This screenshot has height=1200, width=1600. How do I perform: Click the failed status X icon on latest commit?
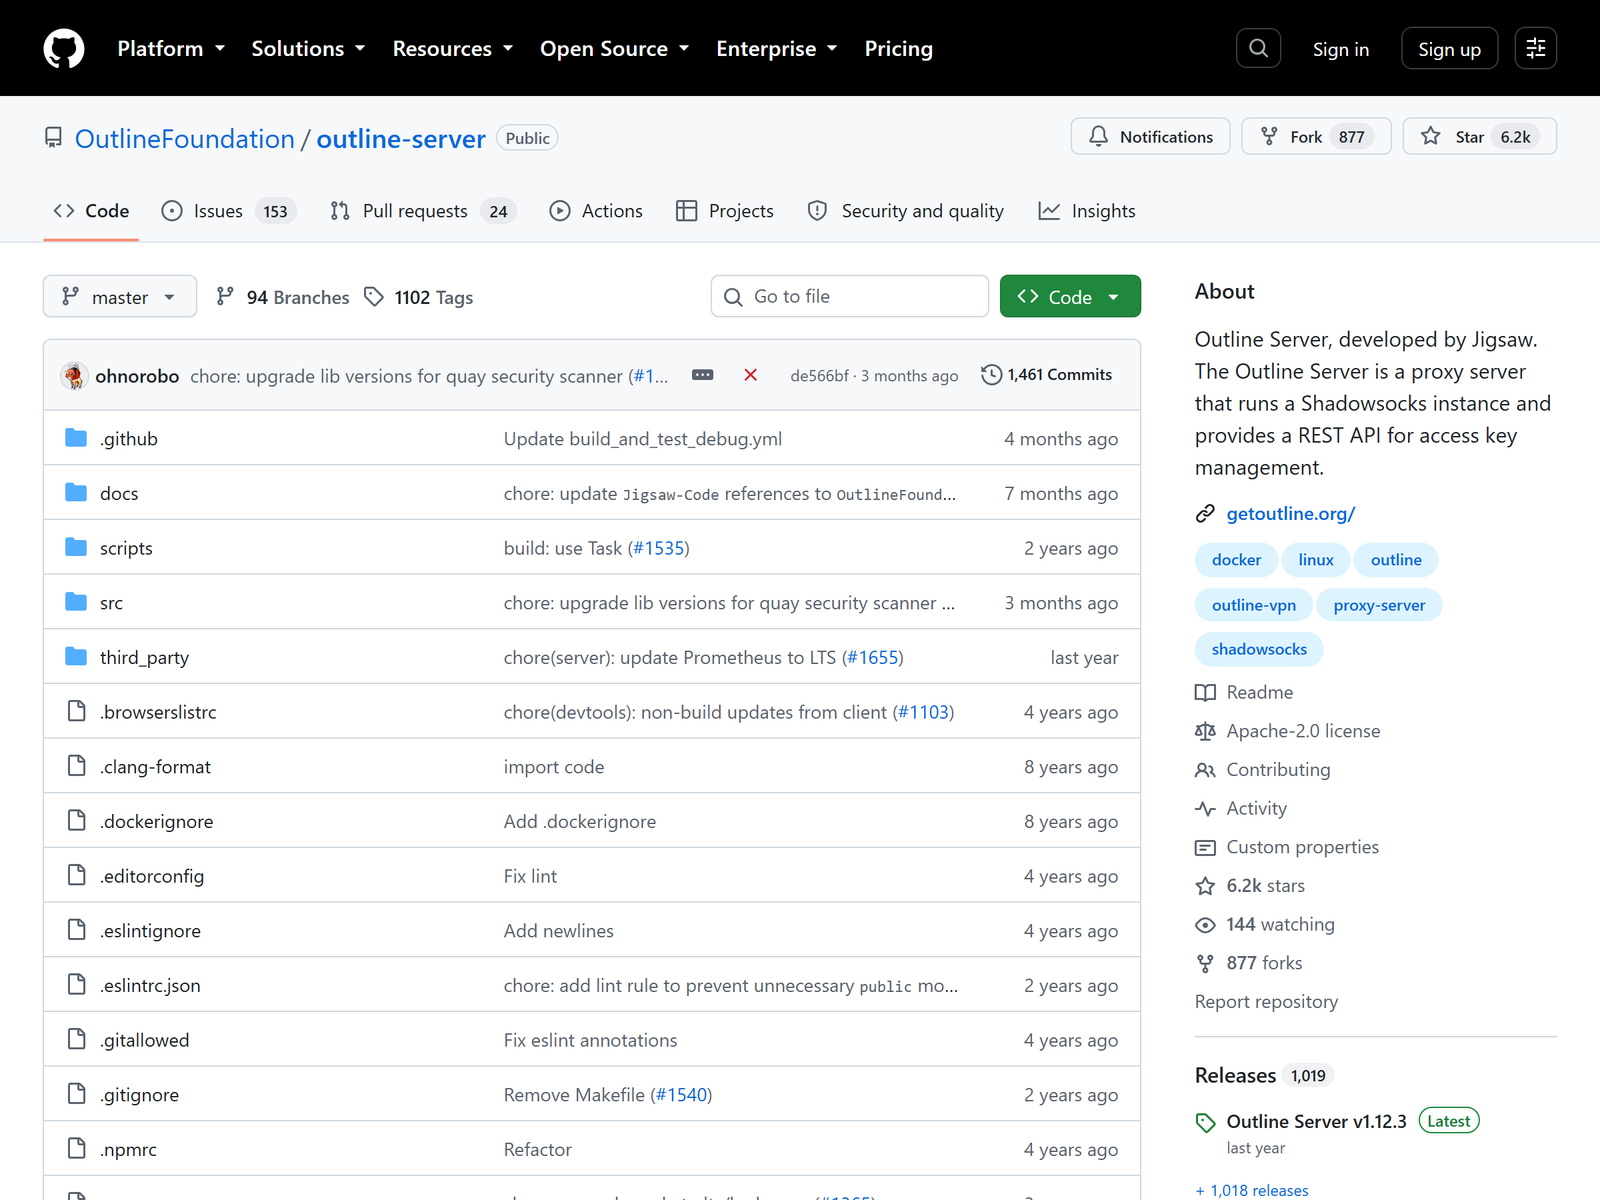(x=750, y=375)
